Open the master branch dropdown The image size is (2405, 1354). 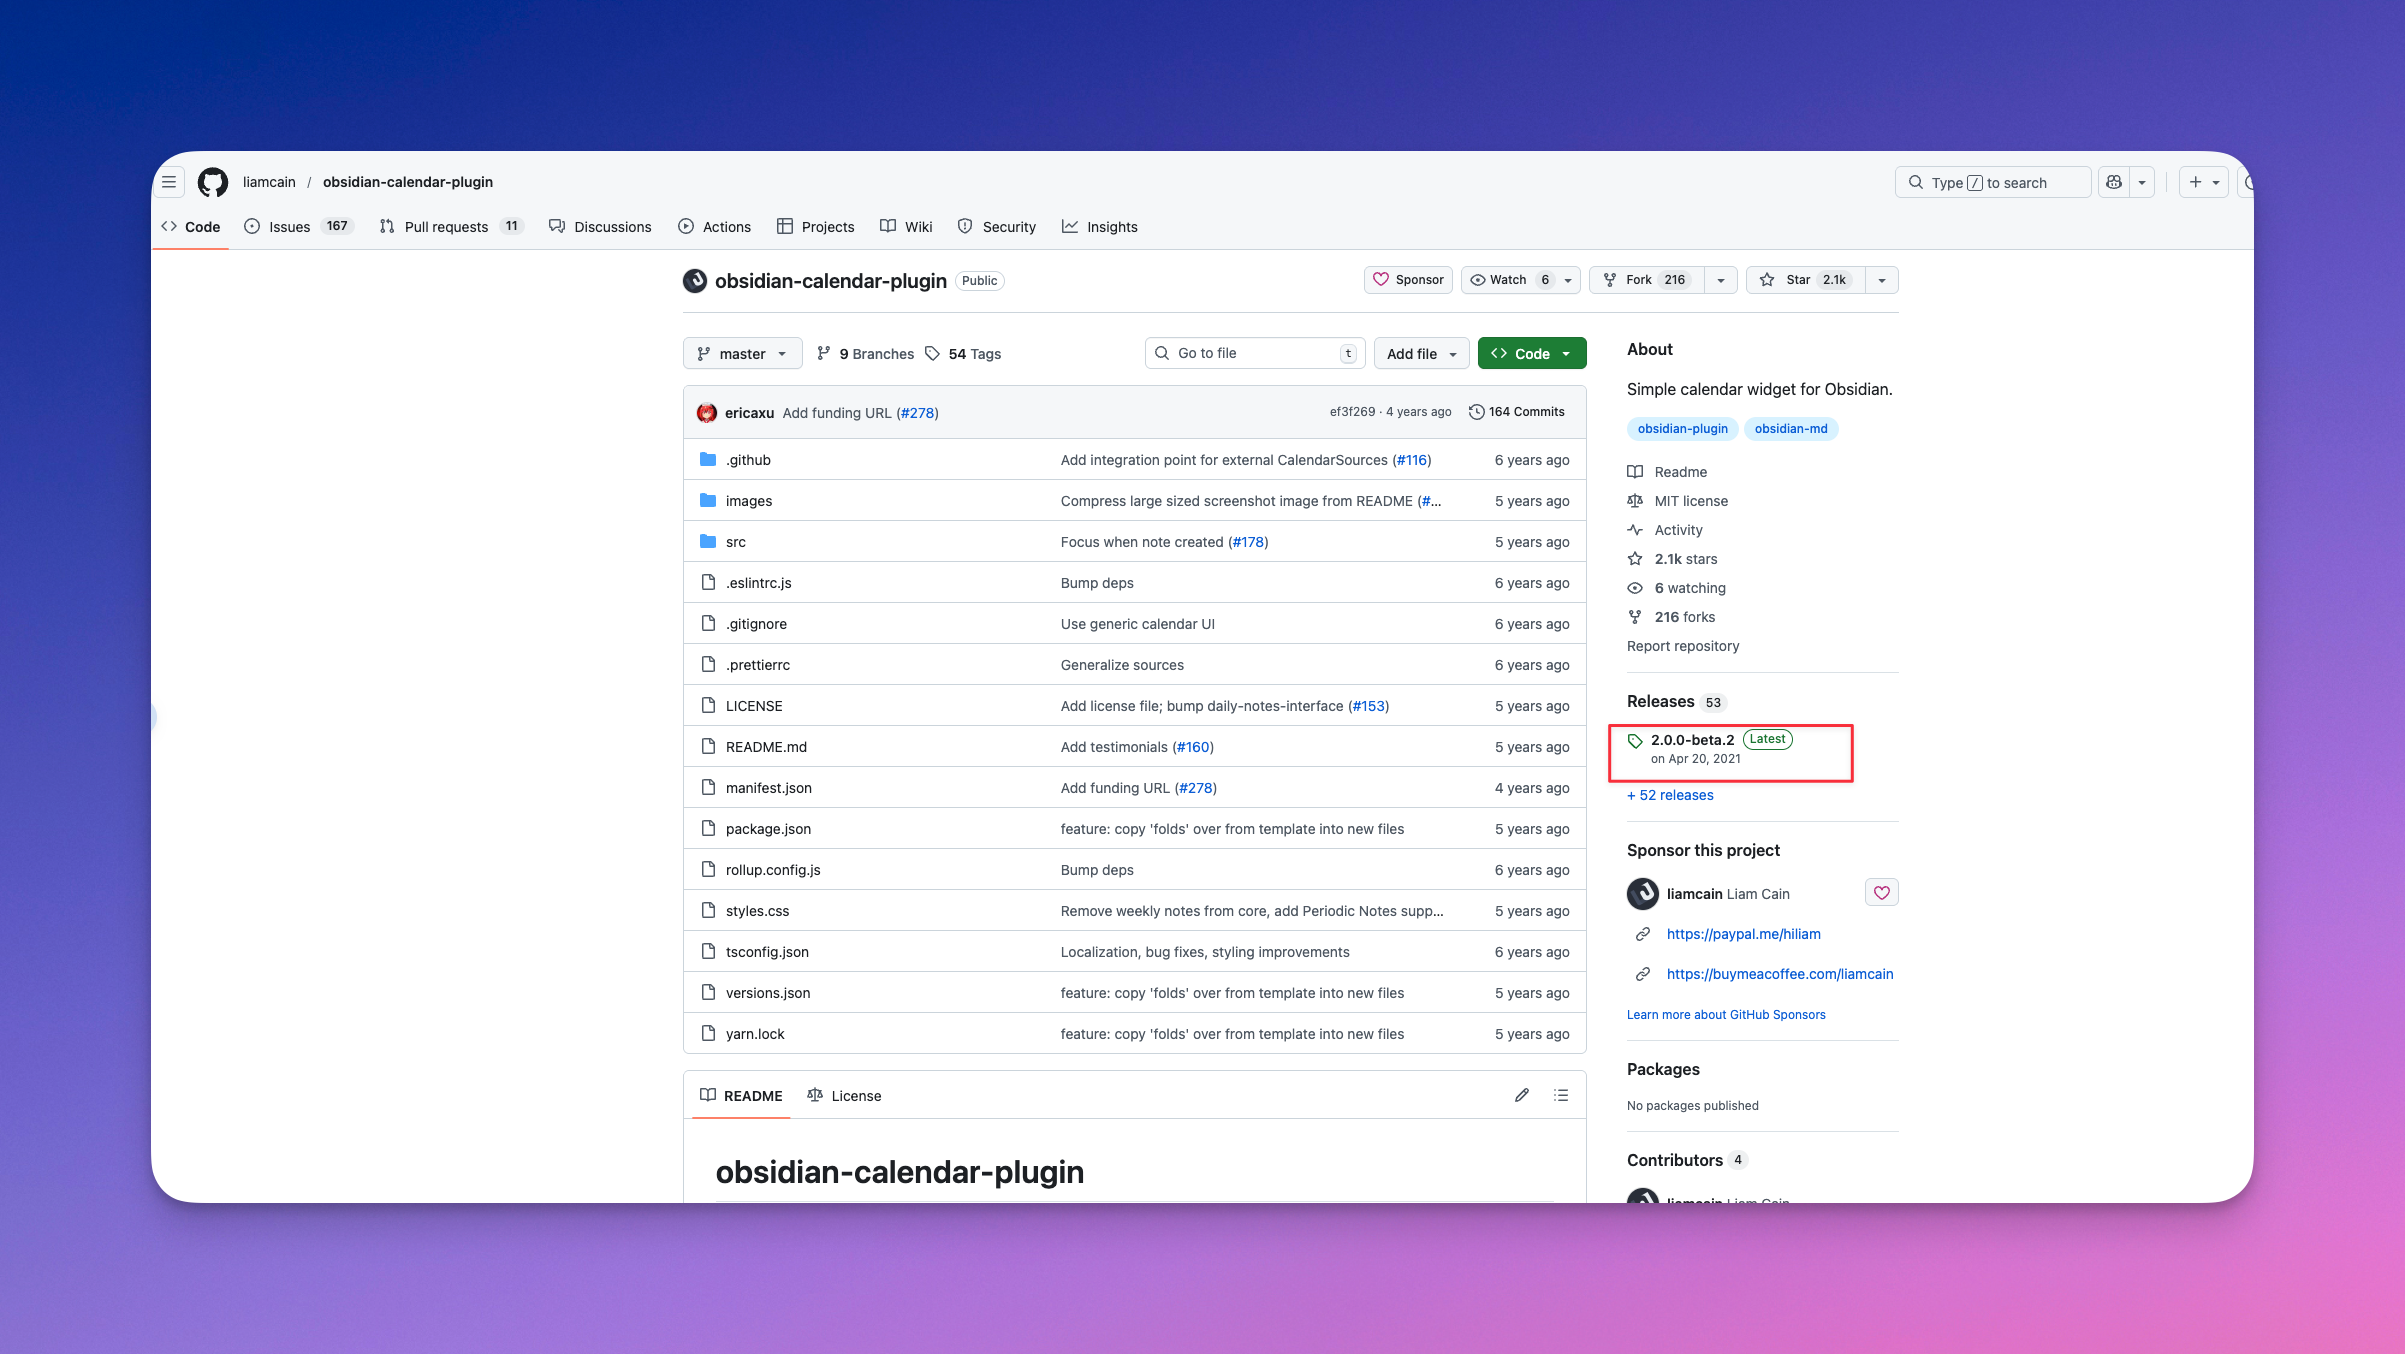point(742,354)
